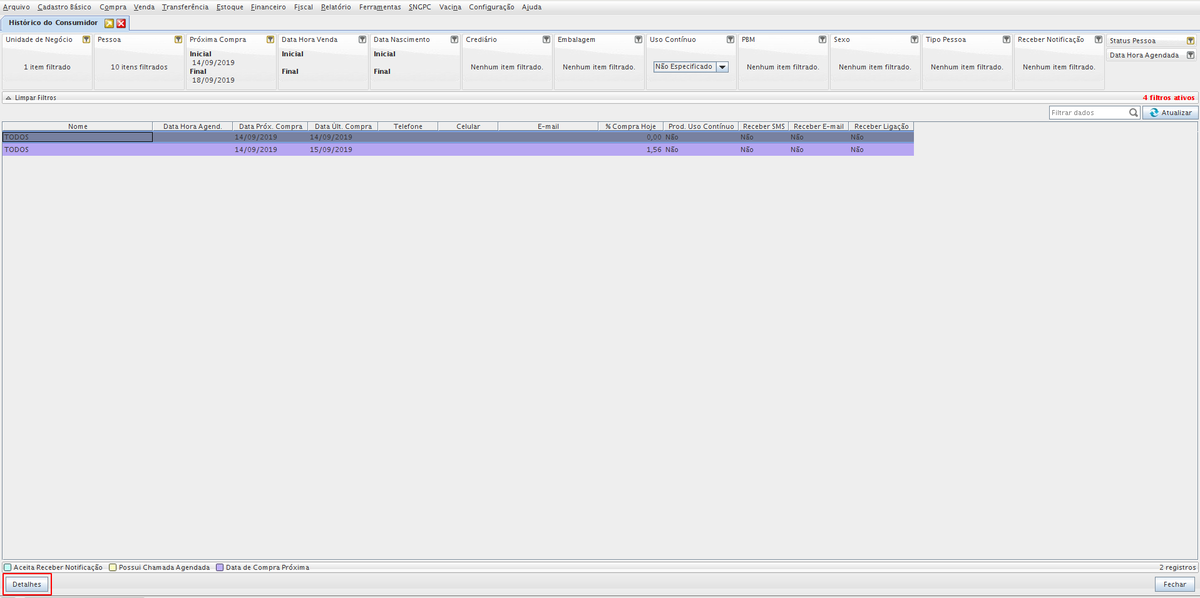Click the Fechar button
This screenshot has width=1200, height=598.
click(1174, 584)
